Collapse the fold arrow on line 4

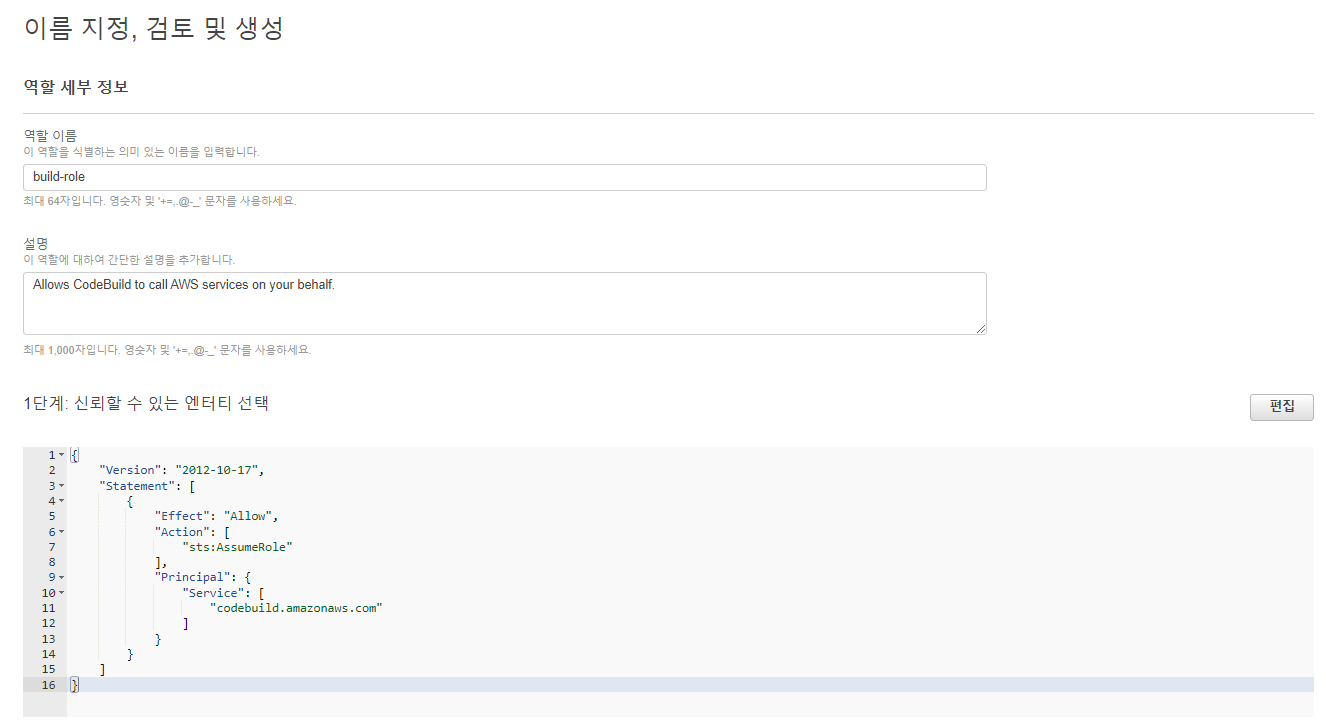(62, 501)
